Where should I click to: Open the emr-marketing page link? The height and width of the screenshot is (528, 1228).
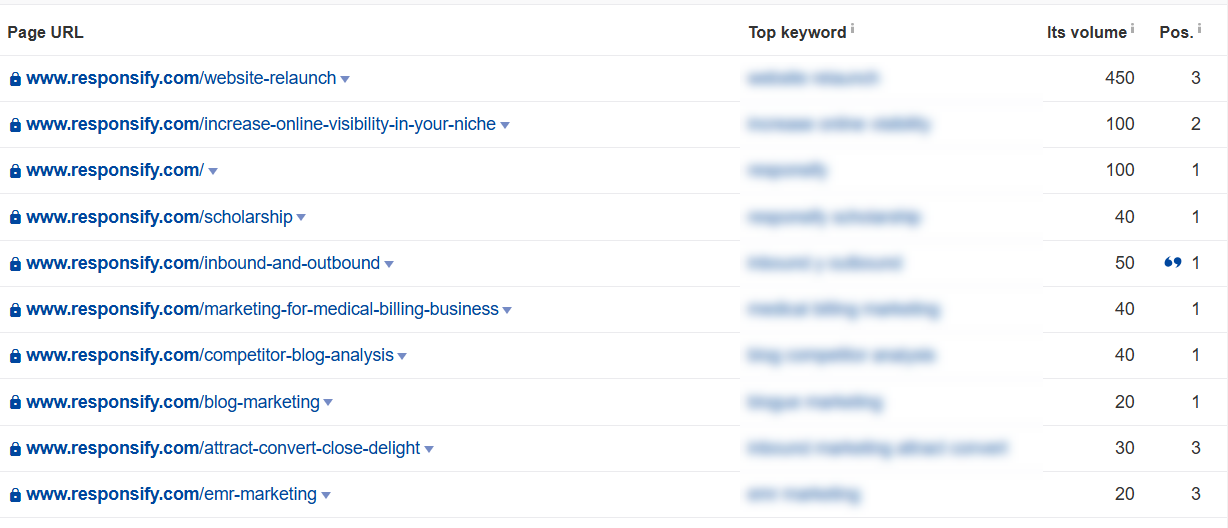click(x=172, y=494)
